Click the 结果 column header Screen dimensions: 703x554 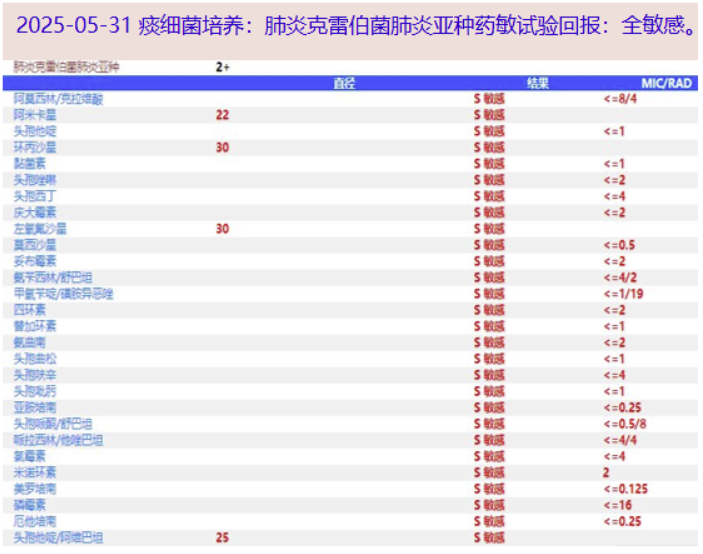[538, 84]
